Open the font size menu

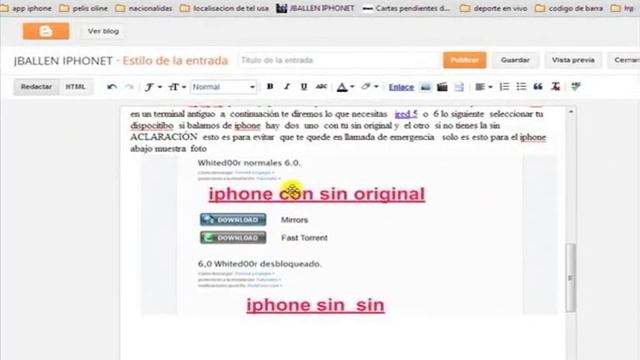click(177, 87)
